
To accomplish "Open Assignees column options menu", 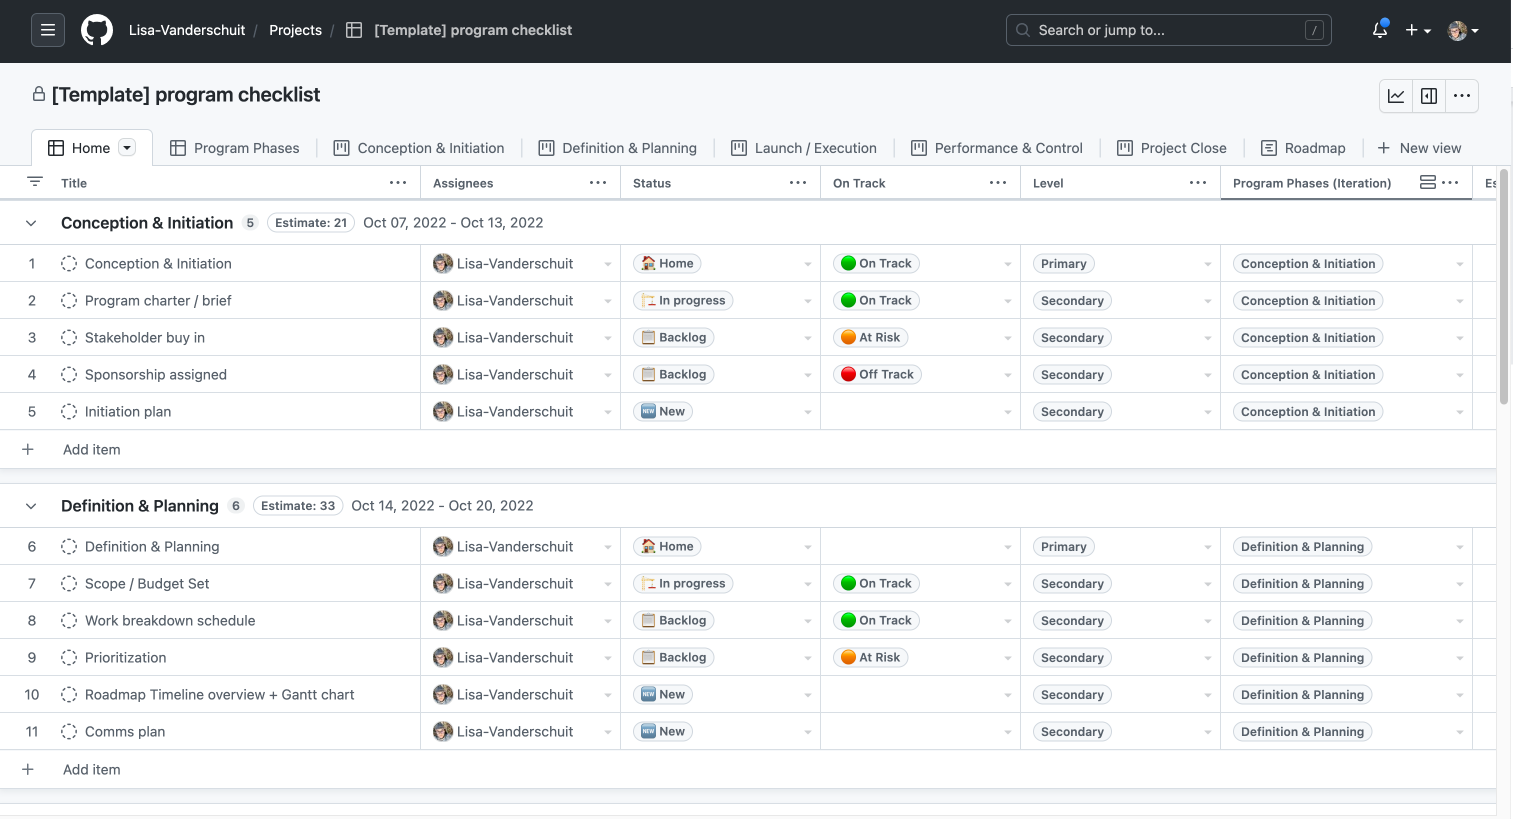I will (598, 183).
